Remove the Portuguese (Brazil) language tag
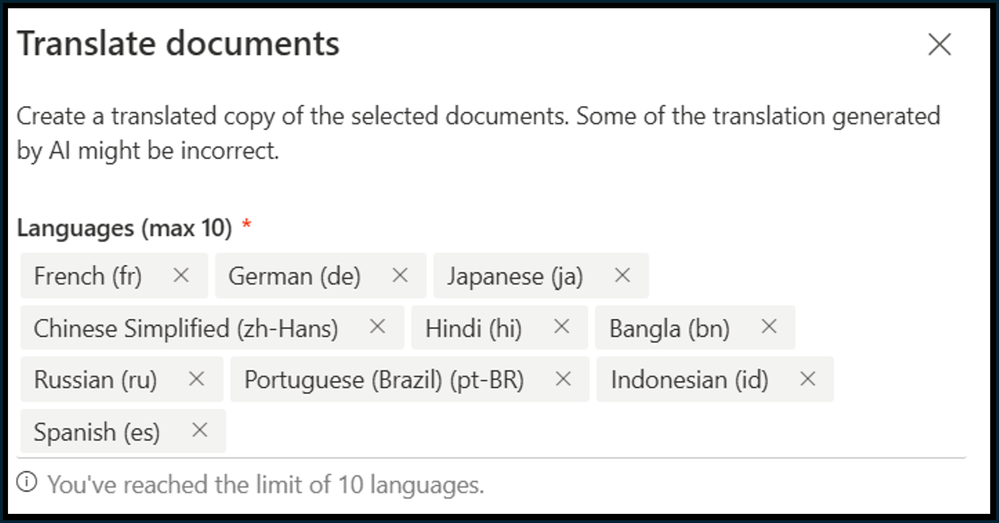 [564, 379]
